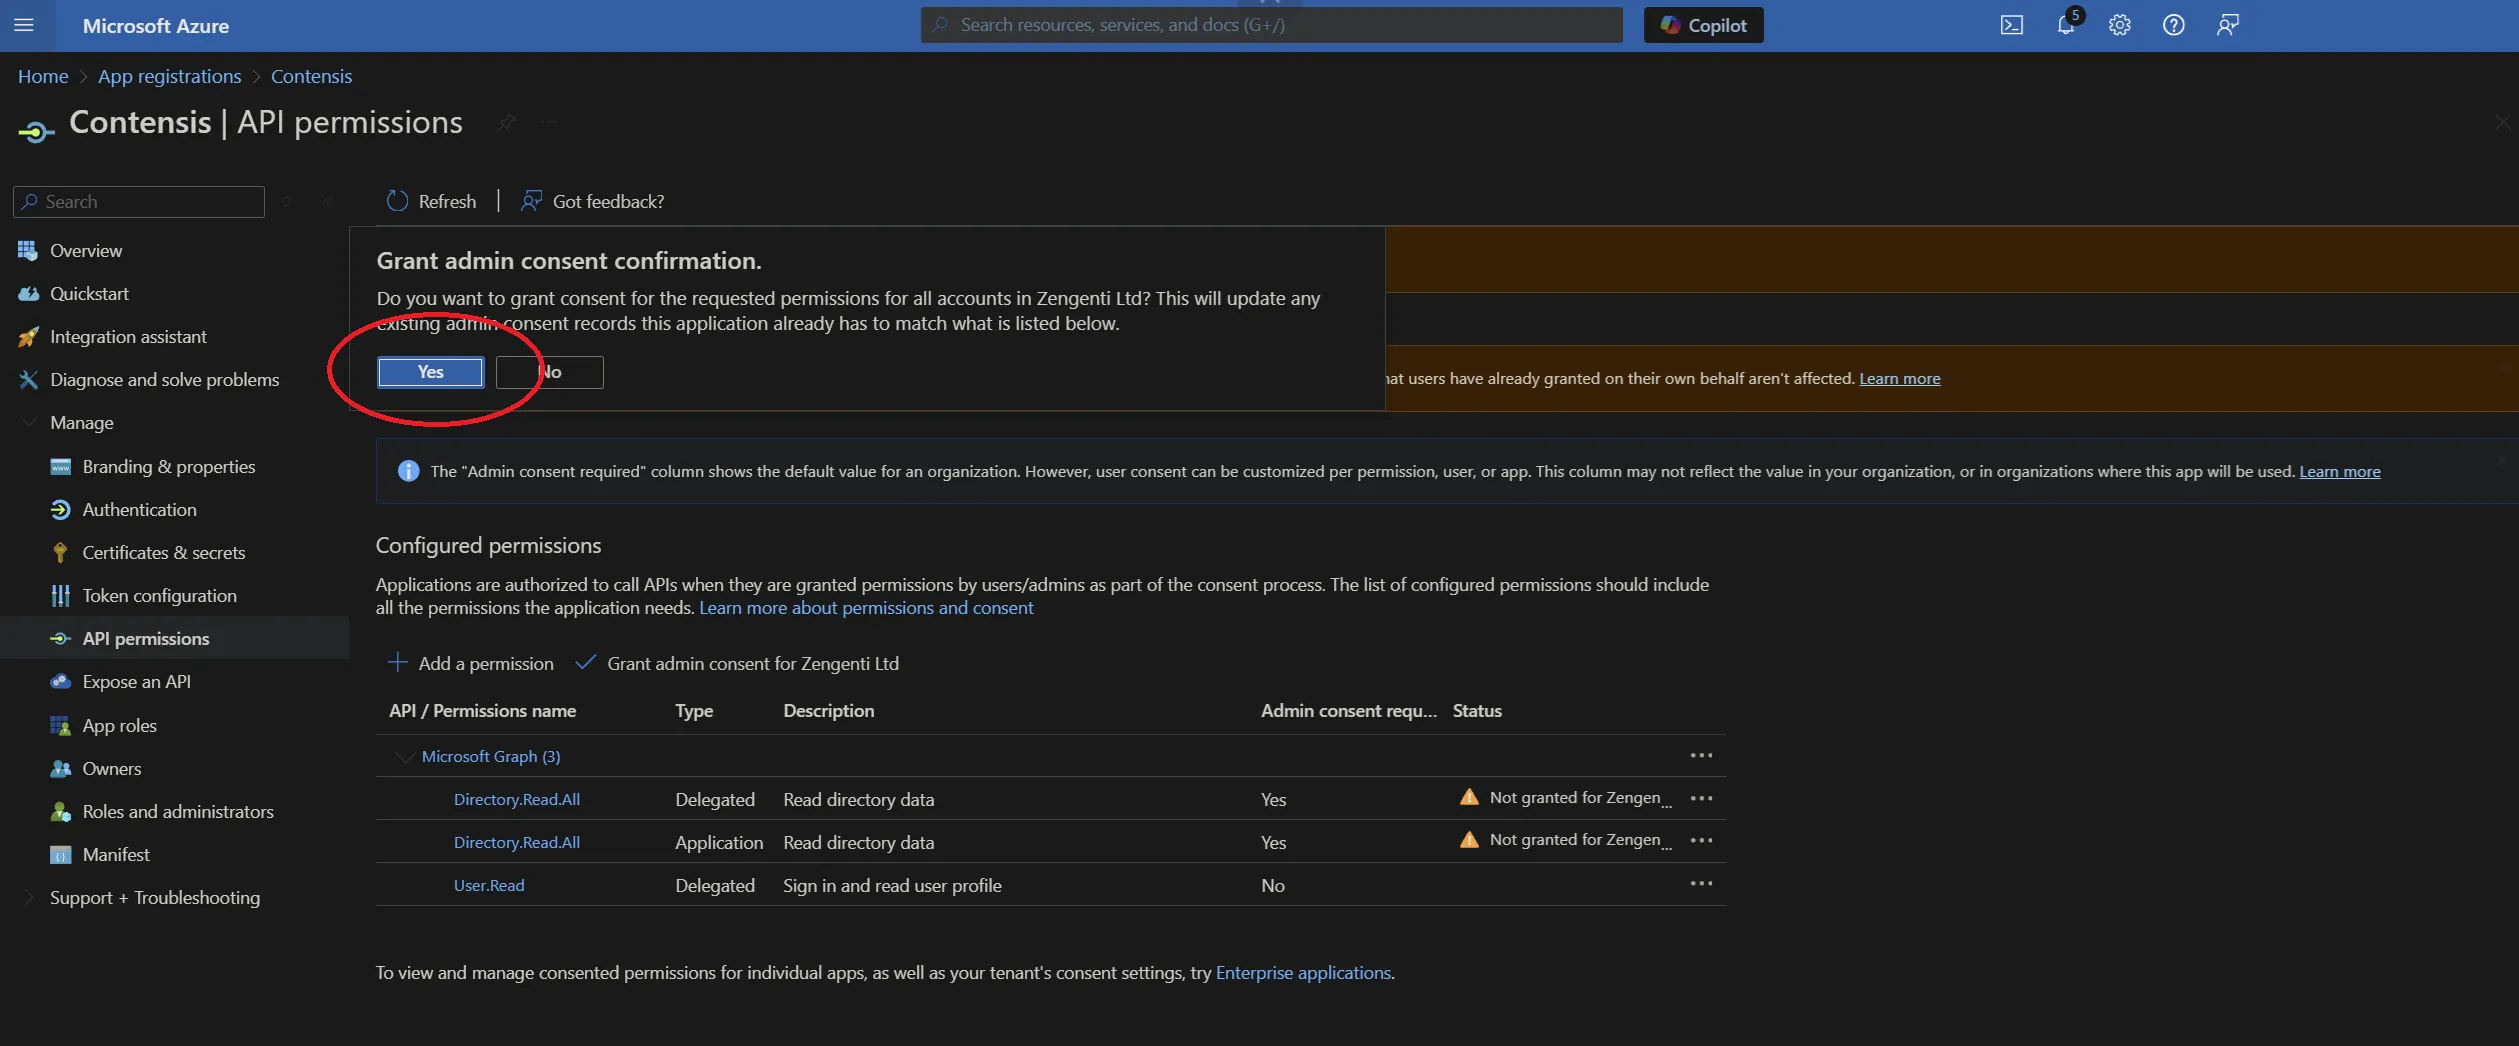Open the Delegated Directory.Read.All permission
This screenshot has height=1046, width=2519.
point(516,800)
